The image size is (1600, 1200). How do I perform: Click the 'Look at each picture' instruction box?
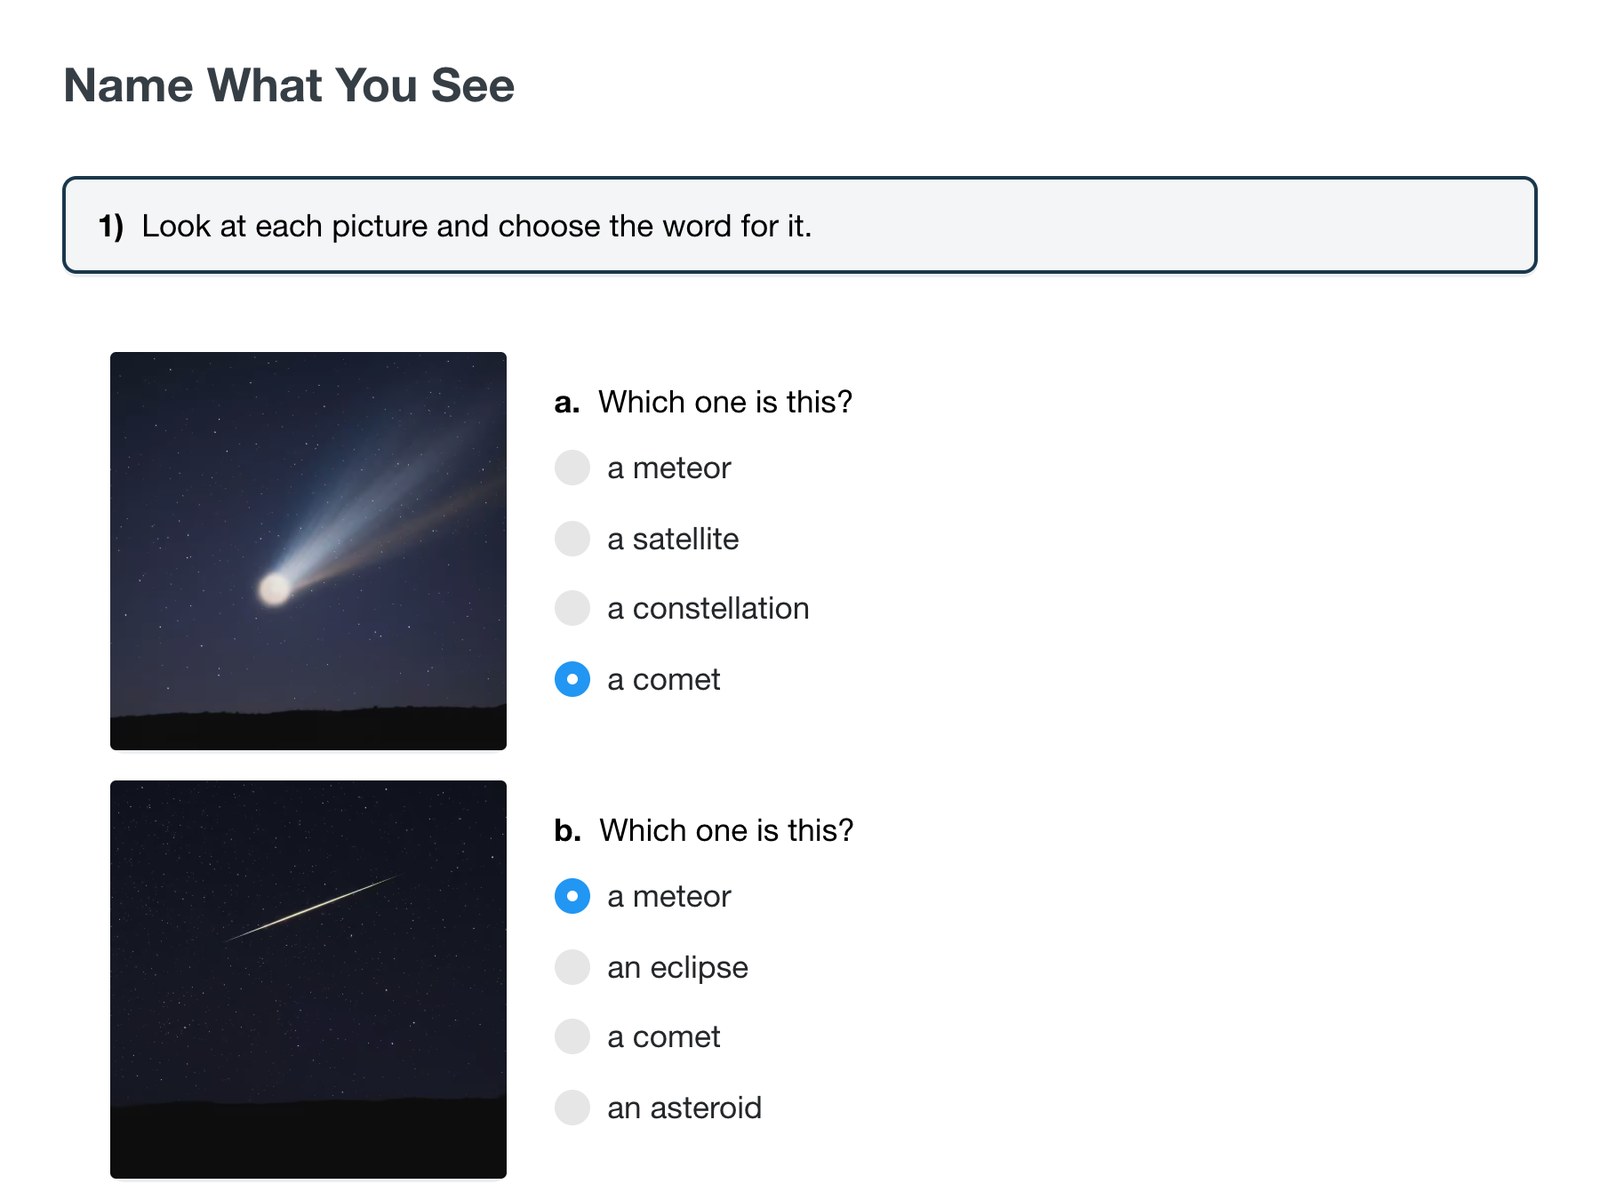point(800,225)
